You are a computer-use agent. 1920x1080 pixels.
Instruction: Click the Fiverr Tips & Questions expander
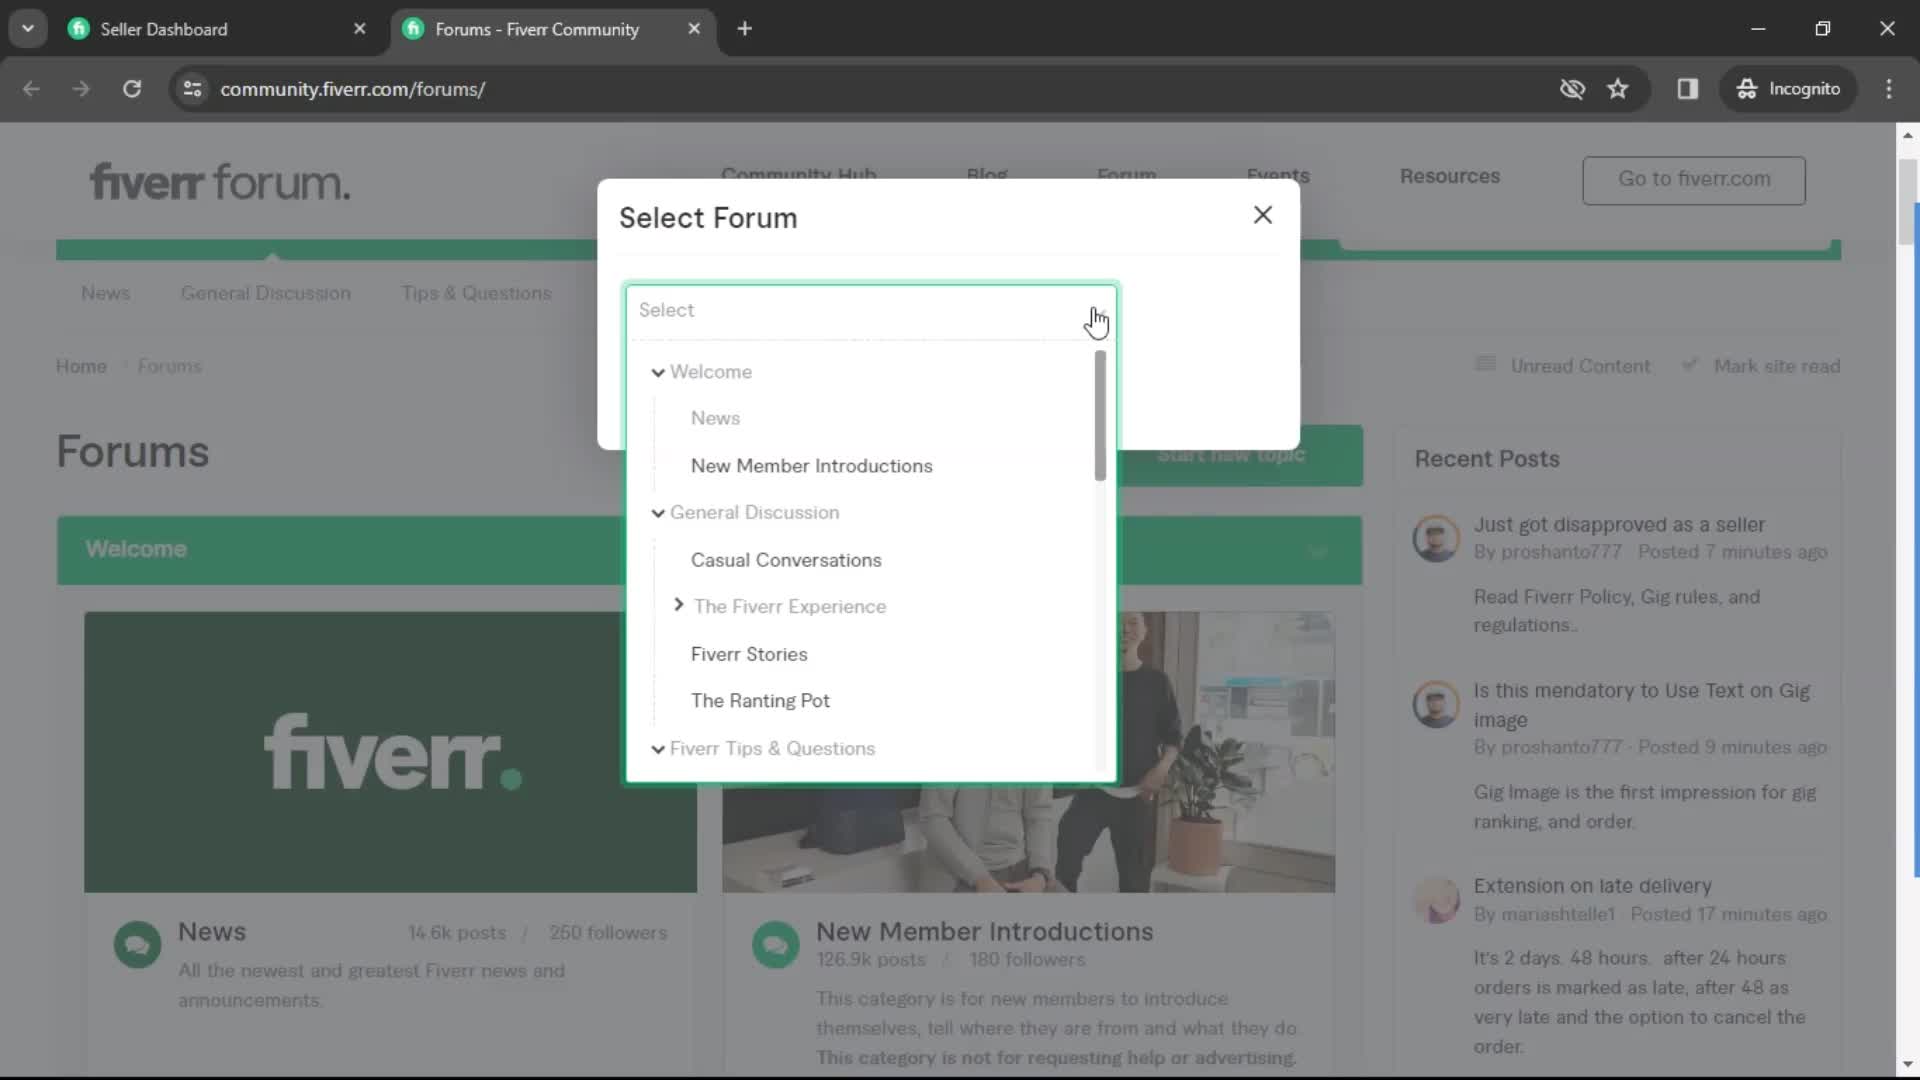(x=659, y=748)
